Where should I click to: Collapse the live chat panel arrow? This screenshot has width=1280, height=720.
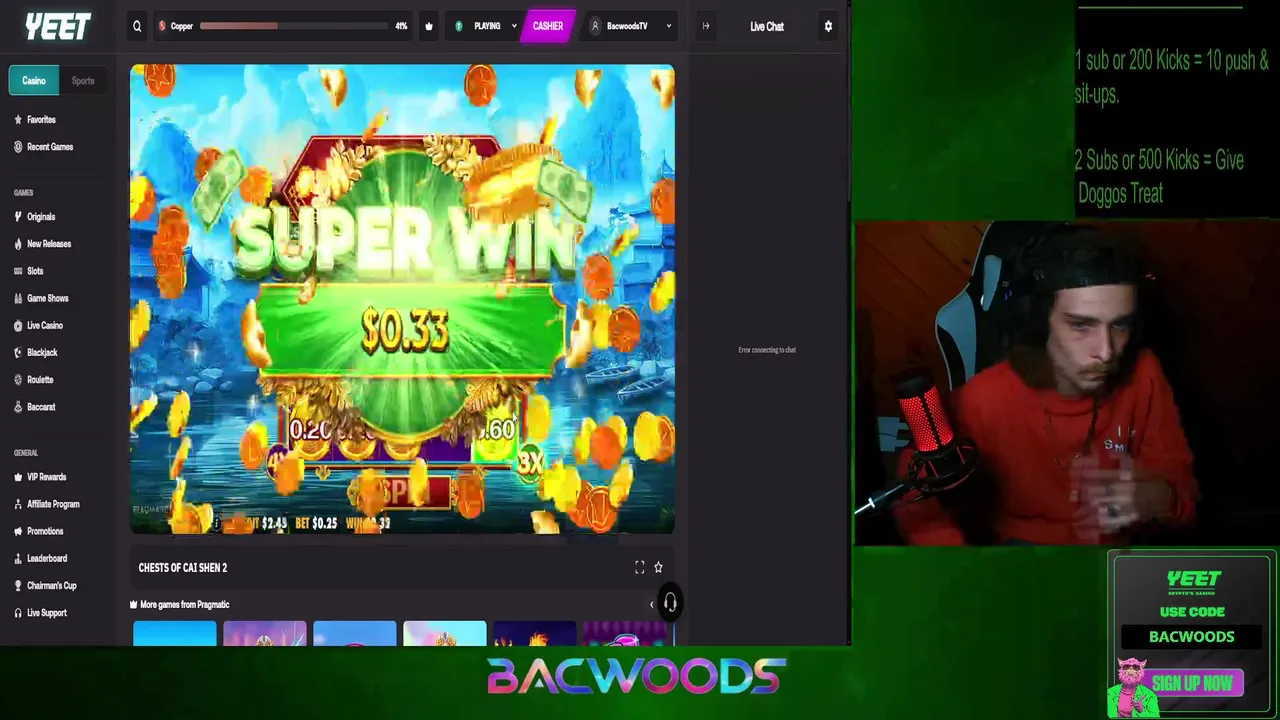pos(706,26)
